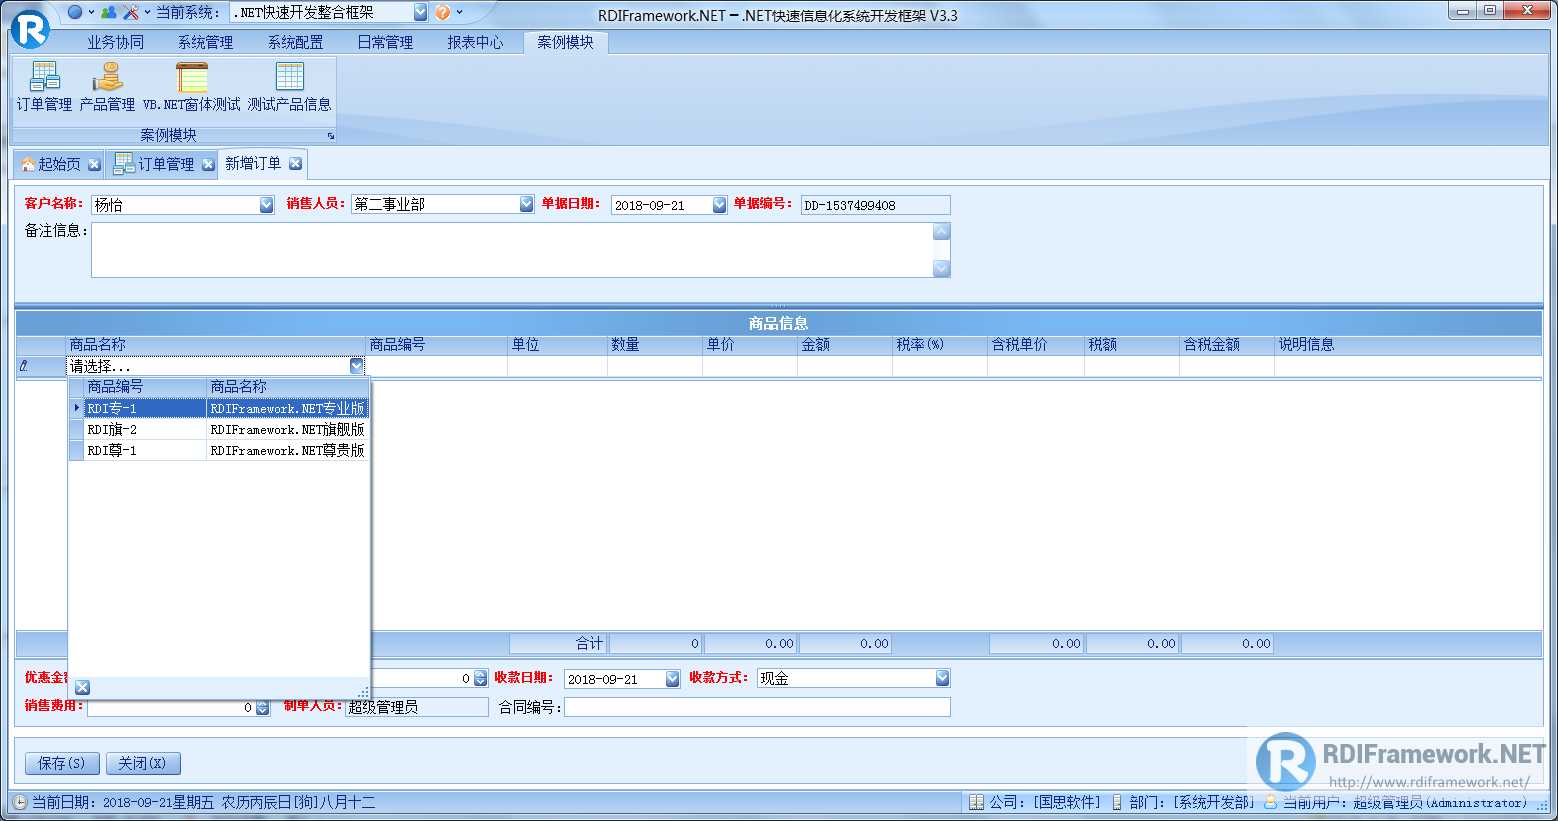This screenshot has width=1558, height=821.
Task: Close the 订单管理 document tab
Action: point(208,164)
